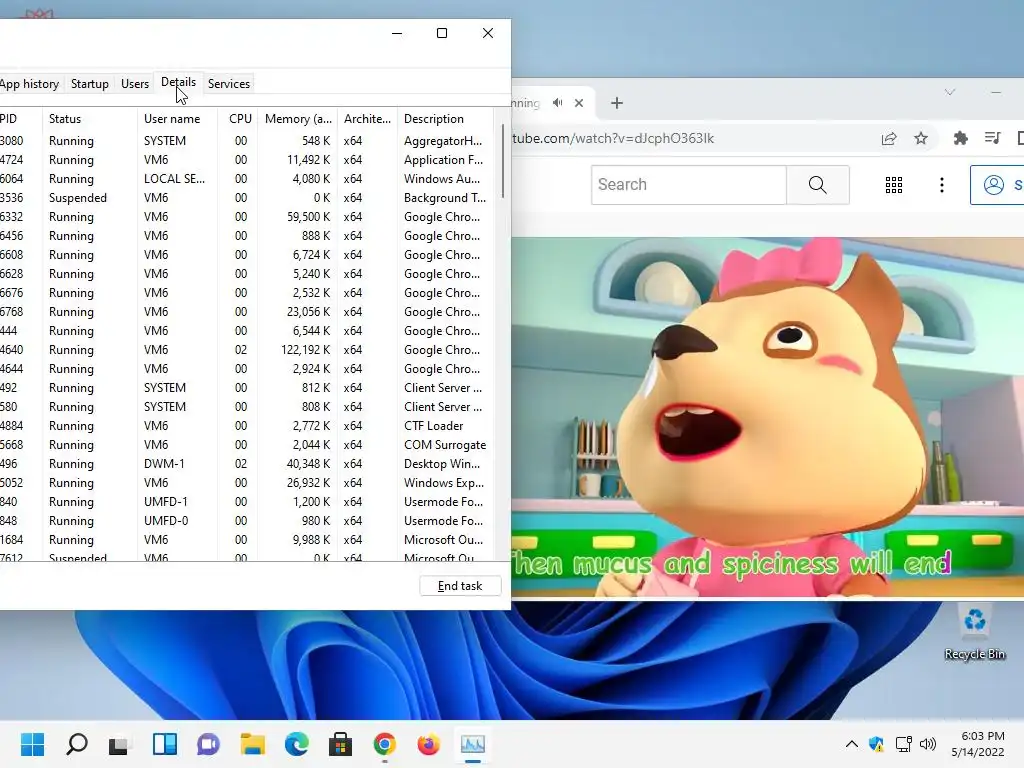1024x768 pixels.
Task: Switch to Users tab
Action: (135, 84)
